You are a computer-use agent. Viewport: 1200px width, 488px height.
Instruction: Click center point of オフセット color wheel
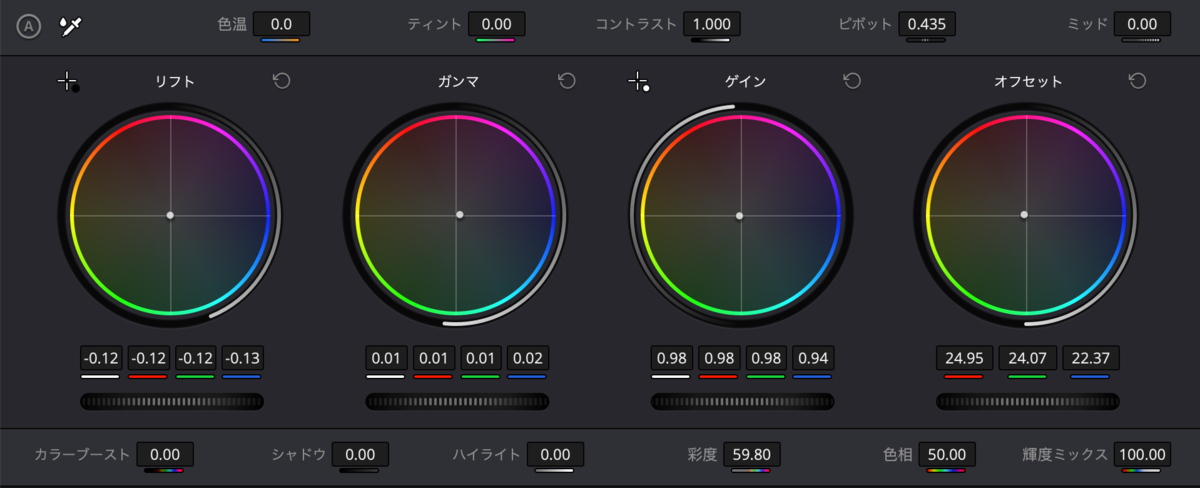[1025, 215]
